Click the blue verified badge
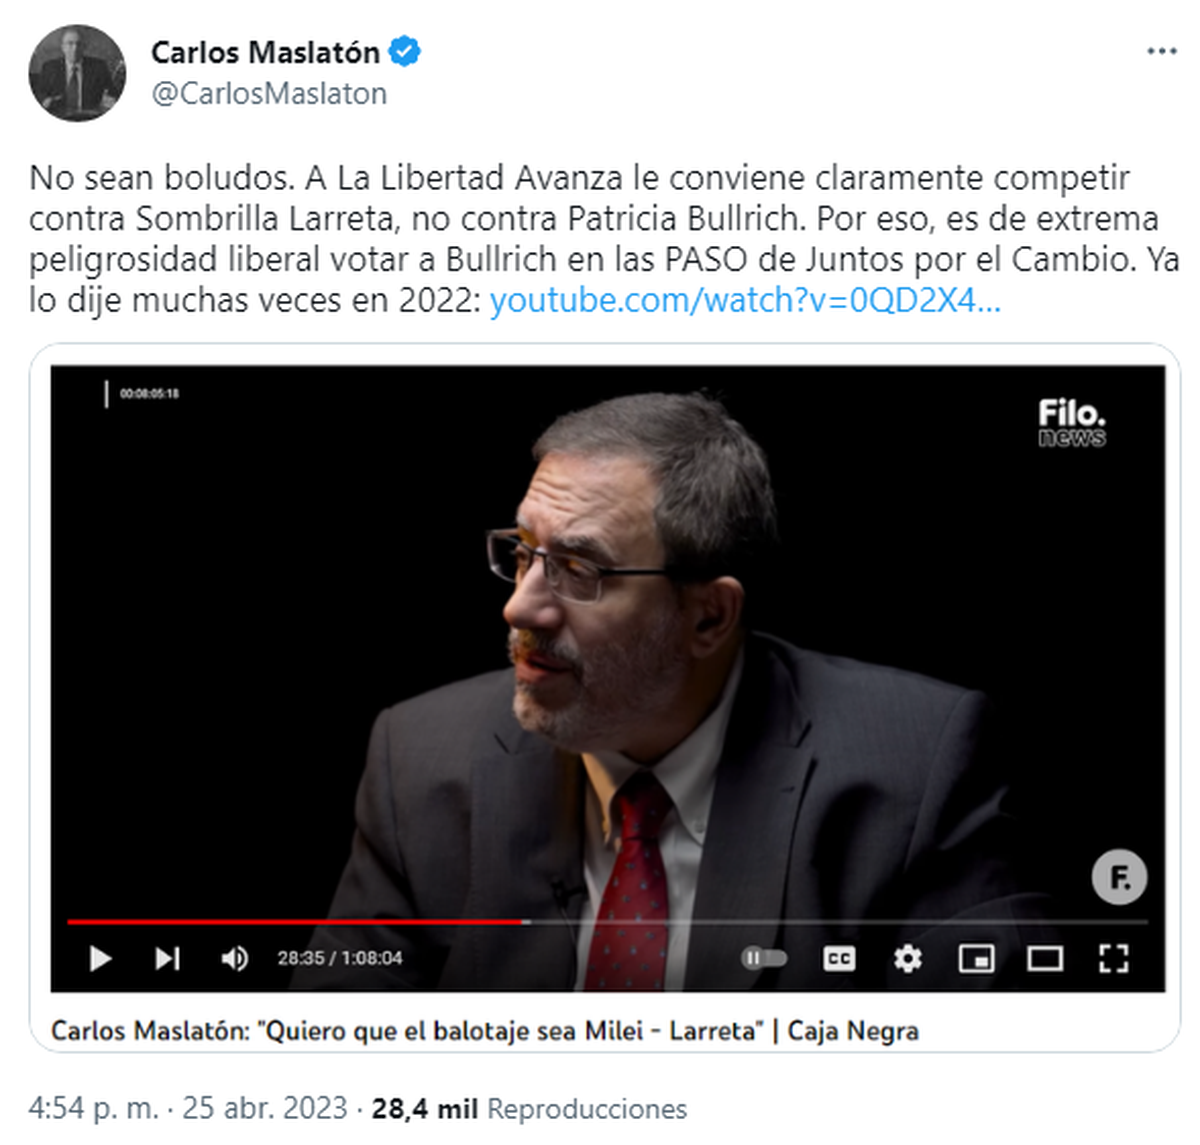 (404, 51)
